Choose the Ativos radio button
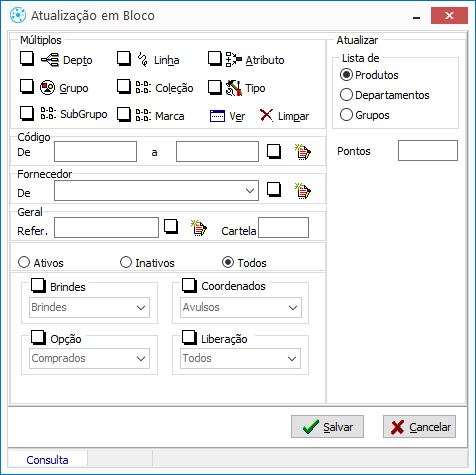 24,262
